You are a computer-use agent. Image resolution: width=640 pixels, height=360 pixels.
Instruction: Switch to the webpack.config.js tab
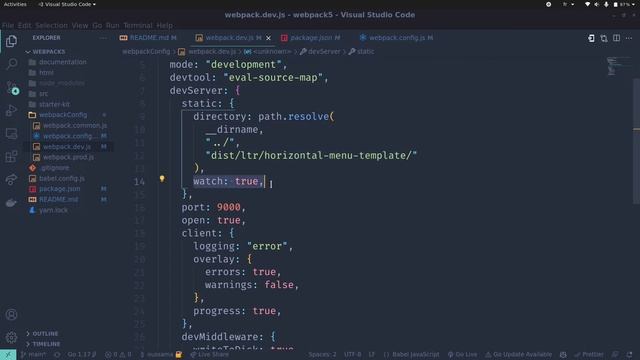pyautogui.click(x=396, y=38)
